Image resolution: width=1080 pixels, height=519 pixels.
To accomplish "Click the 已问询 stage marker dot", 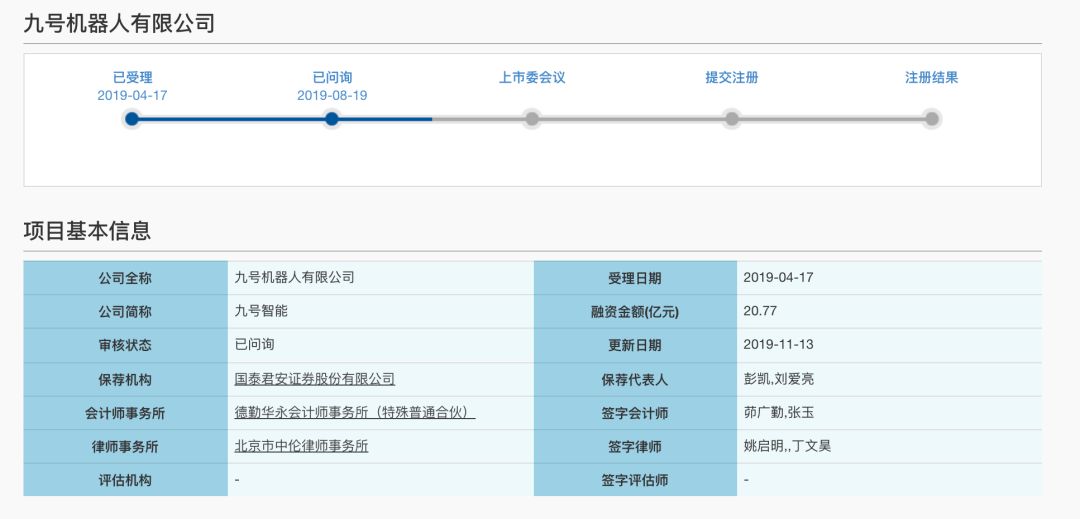I will [x=332, y=119].
